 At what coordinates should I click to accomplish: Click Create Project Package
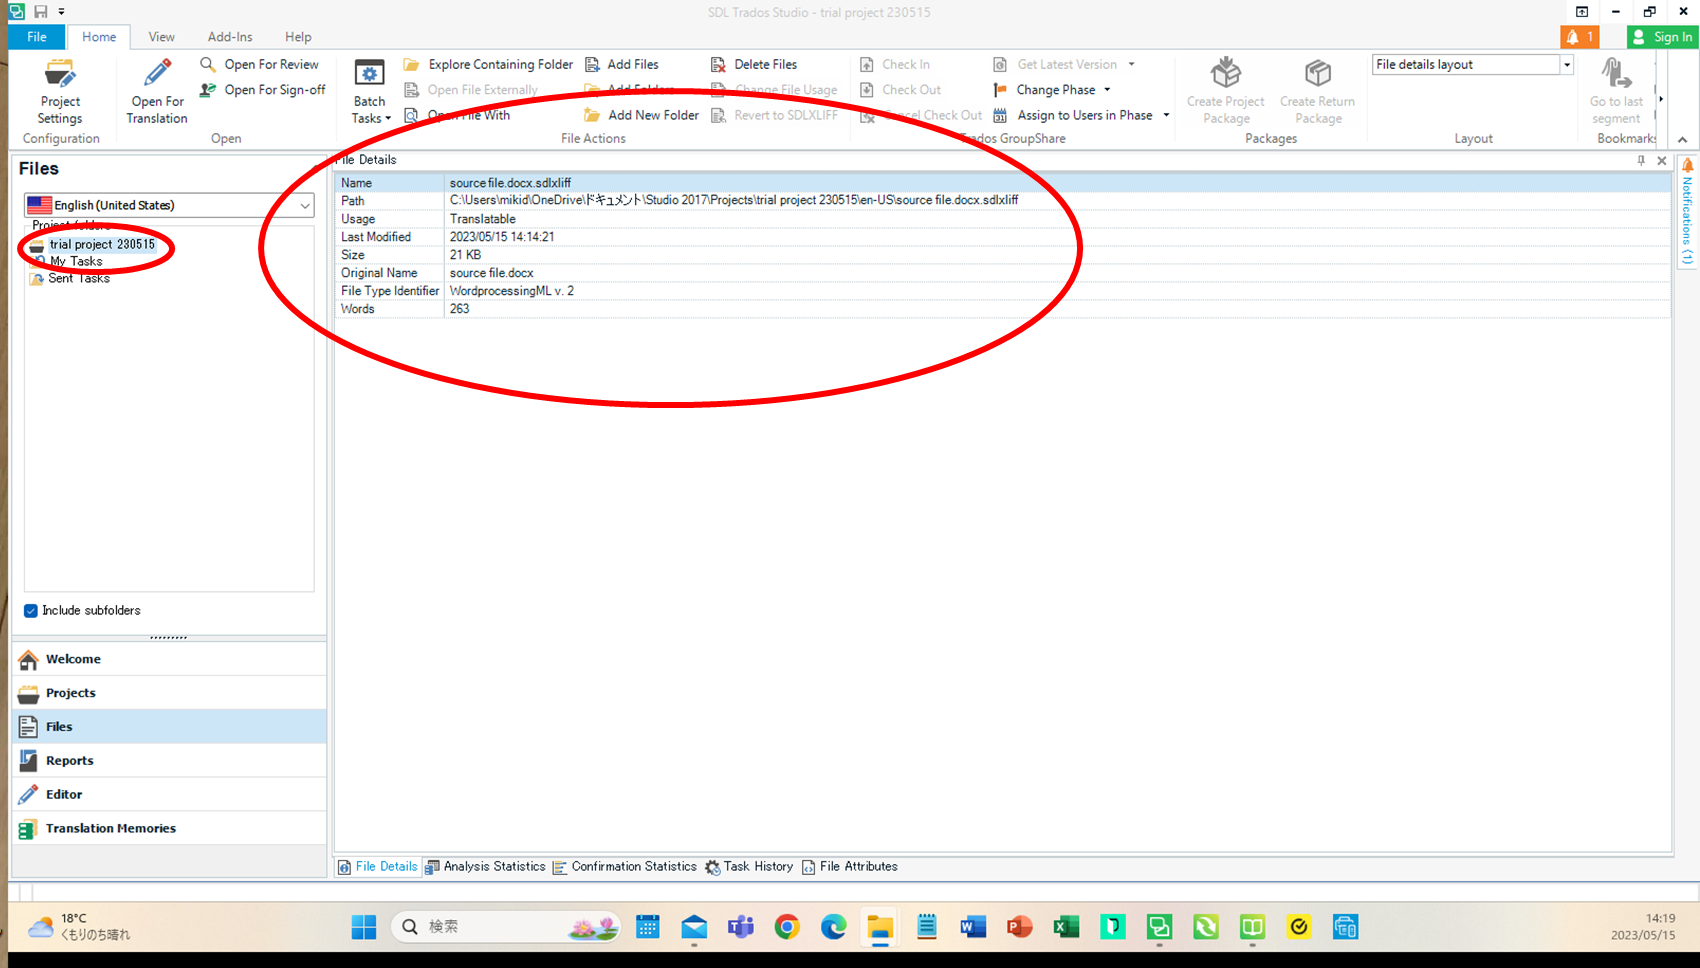click(x=1226, y=92)
